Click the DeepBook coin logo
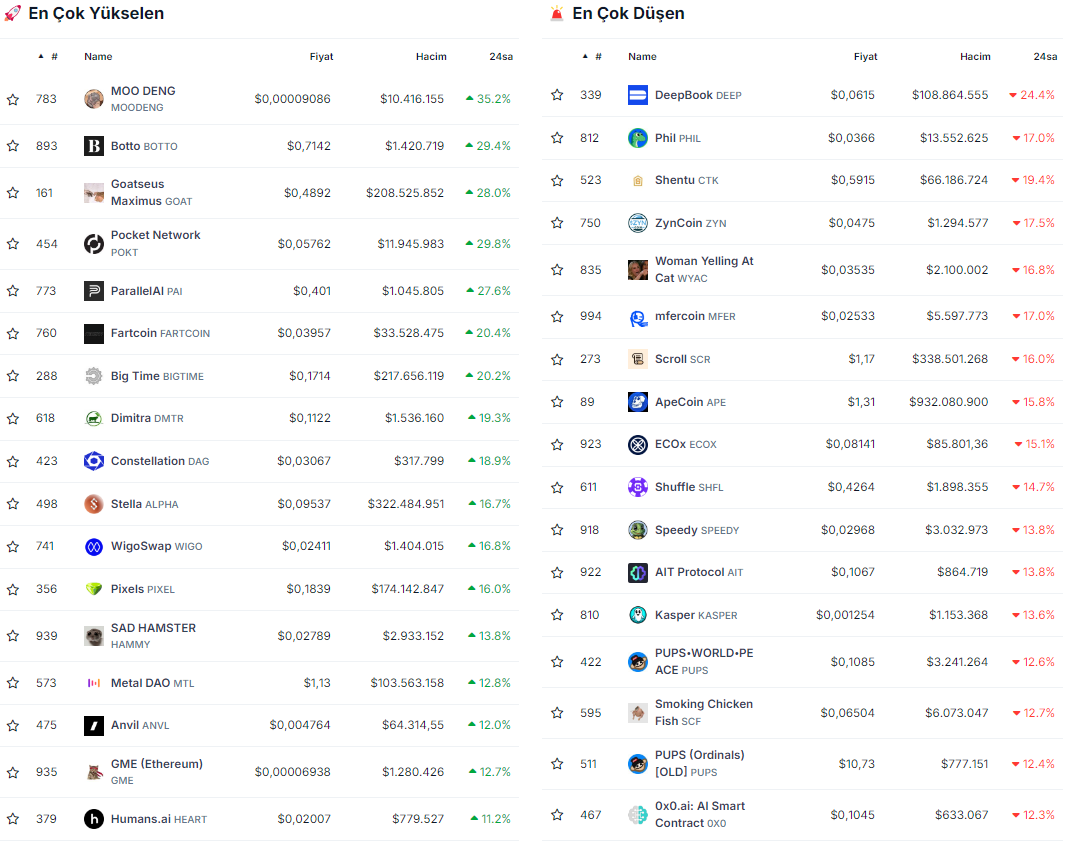This screenshot has height=846, width=1075. click(638, 95)
